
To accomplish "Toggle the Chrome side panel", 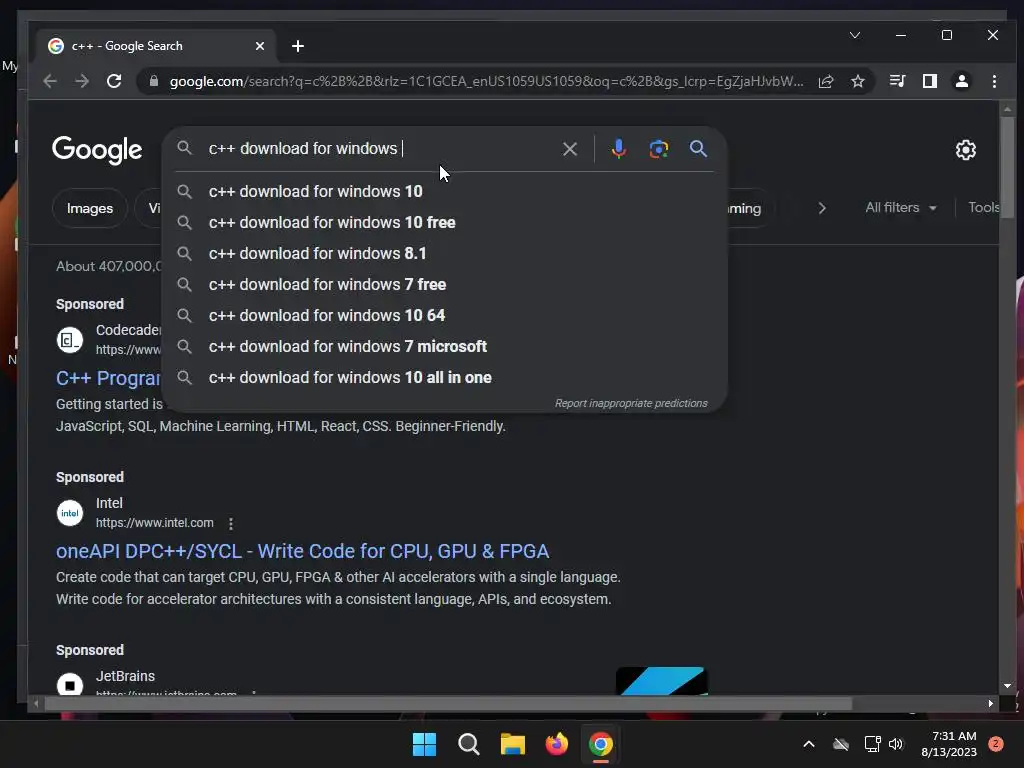I will tap(930, 81).
